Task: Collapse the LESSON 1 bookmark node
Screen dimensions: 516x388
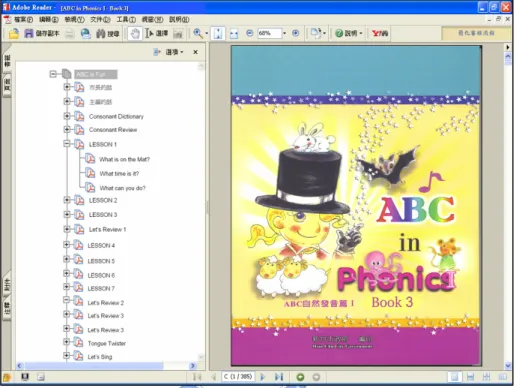Action: (67, 144)
